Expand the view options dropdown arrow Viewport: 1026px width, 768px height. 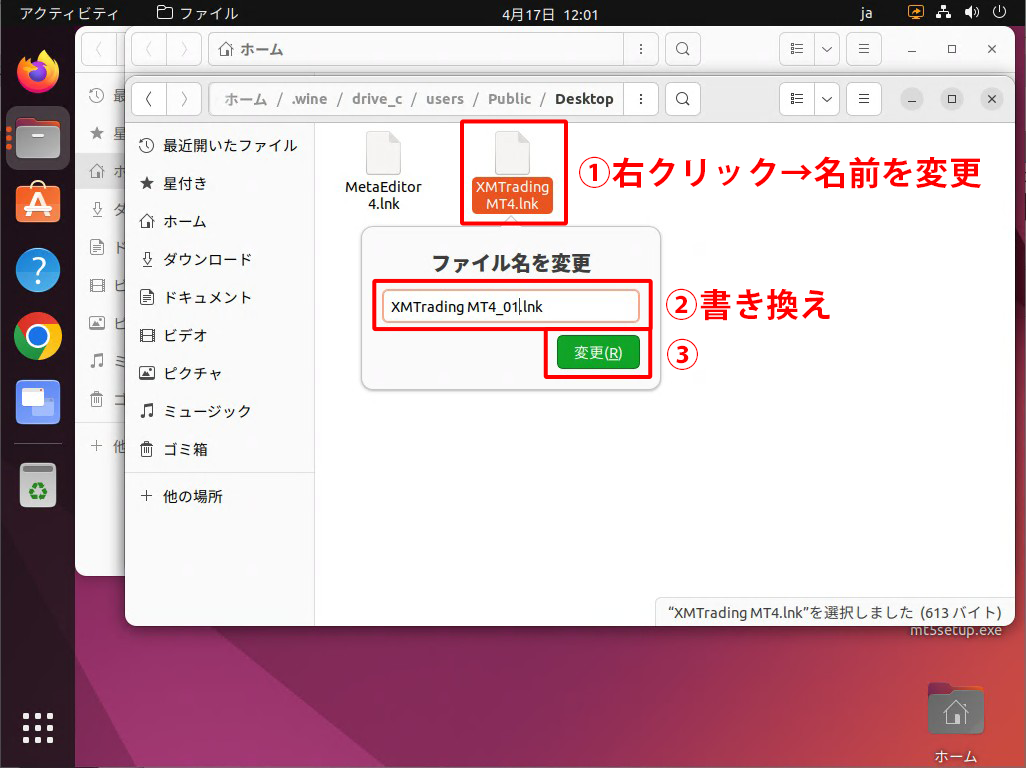[x=827, y=99]
